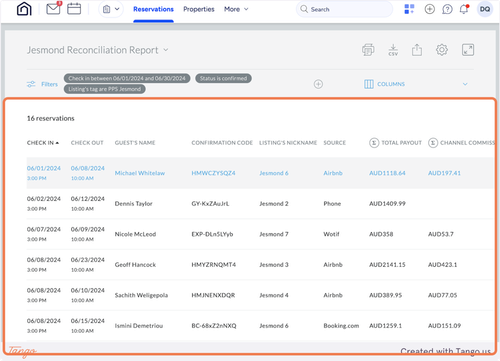Open the Filters panel
Screen dimensions: 500x361
(42, 84)
